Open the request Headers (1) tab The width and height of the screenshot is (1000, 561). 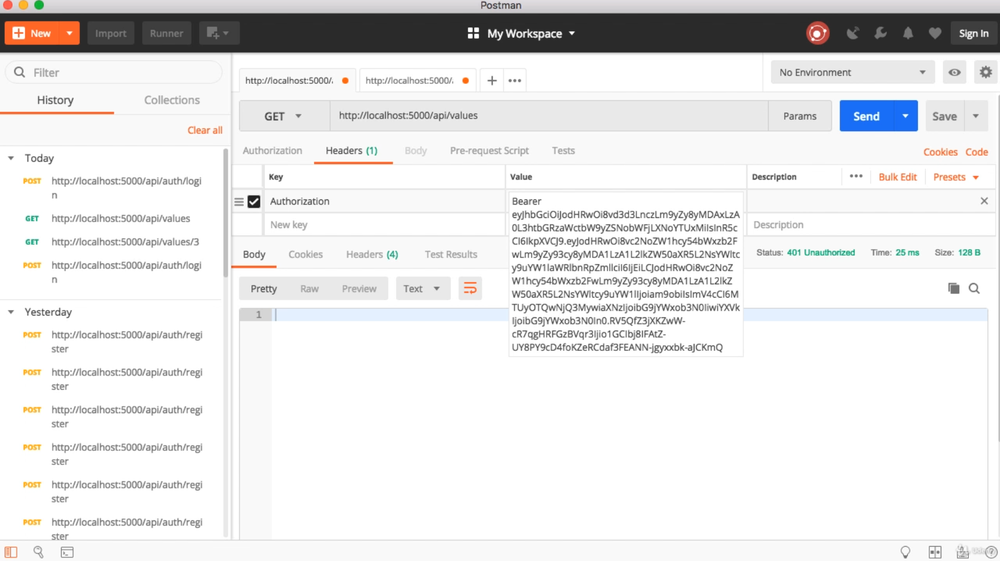tap(351, 151)
